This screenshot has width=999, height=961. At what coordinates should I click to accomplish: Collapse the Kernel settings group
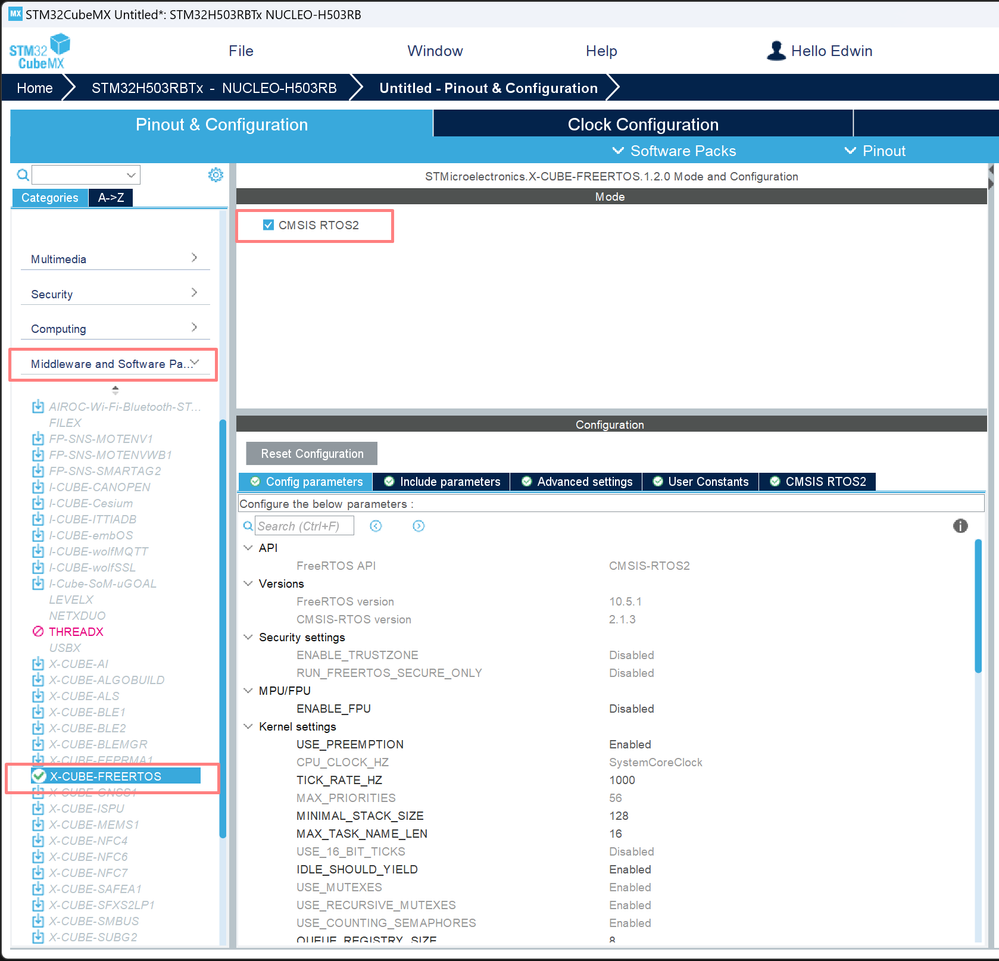click(x=248, y=726)
